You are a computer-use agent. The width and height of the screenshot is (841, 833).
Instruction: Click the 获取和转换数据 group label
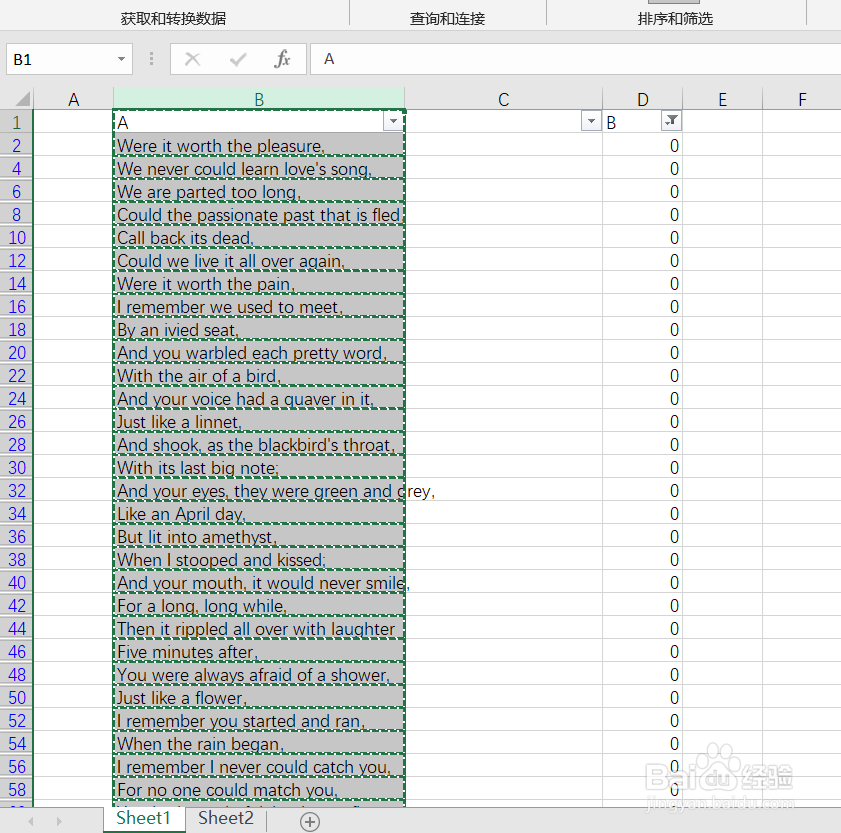click(x=173, y=19)
